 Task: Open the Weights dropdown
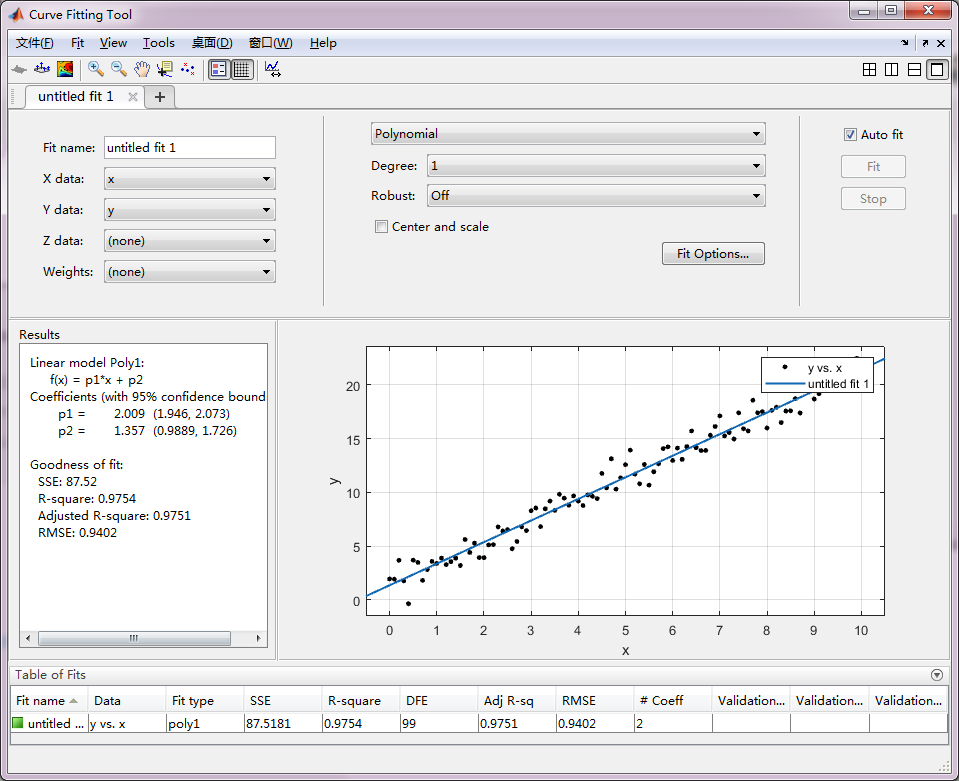click(x=190, y=272)
